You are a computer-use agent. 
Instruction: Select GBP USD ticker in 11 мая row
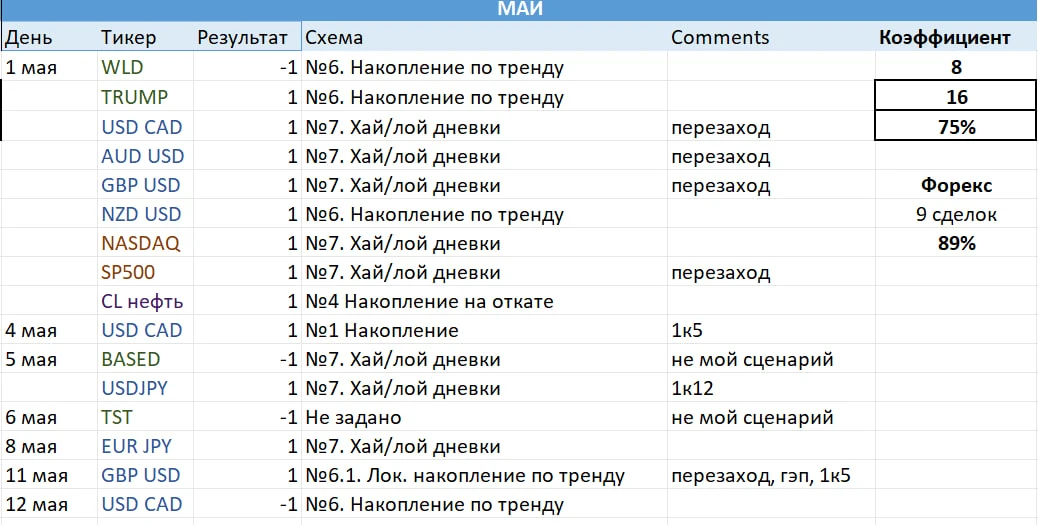coord(145,475)
